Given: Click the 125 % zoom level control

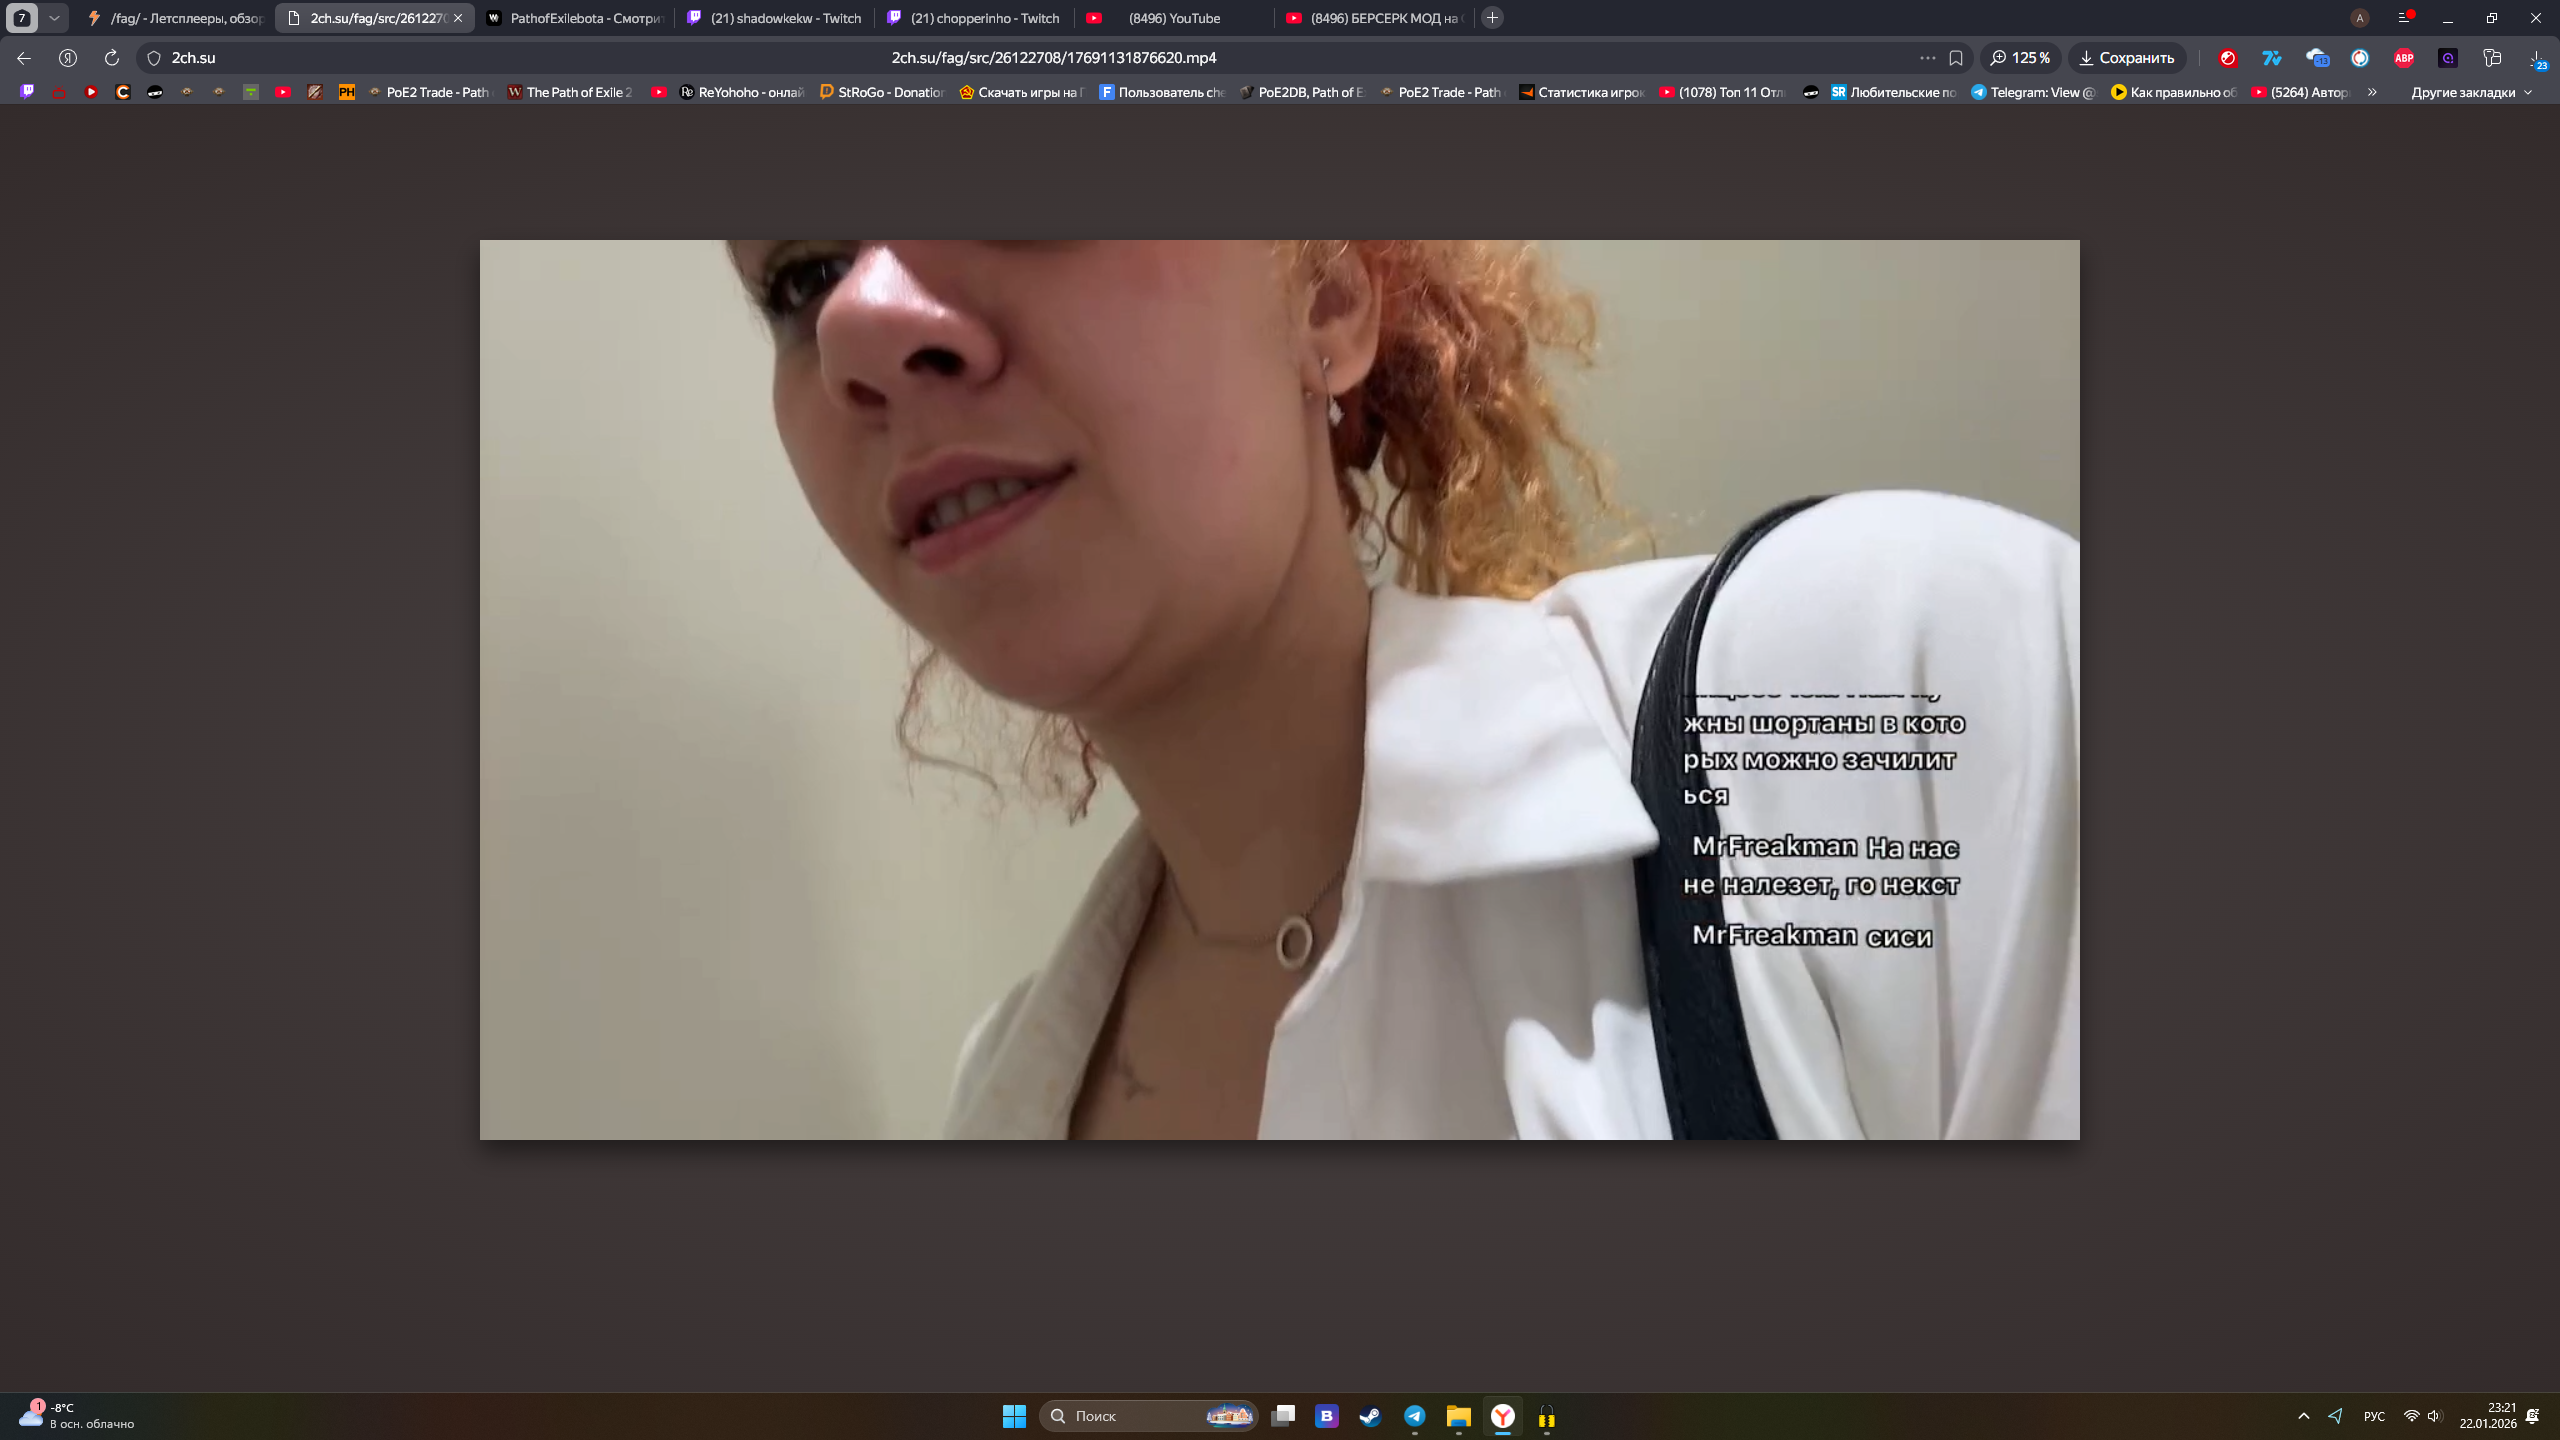Looking at the screenshot, I should tap(2021, 58).
